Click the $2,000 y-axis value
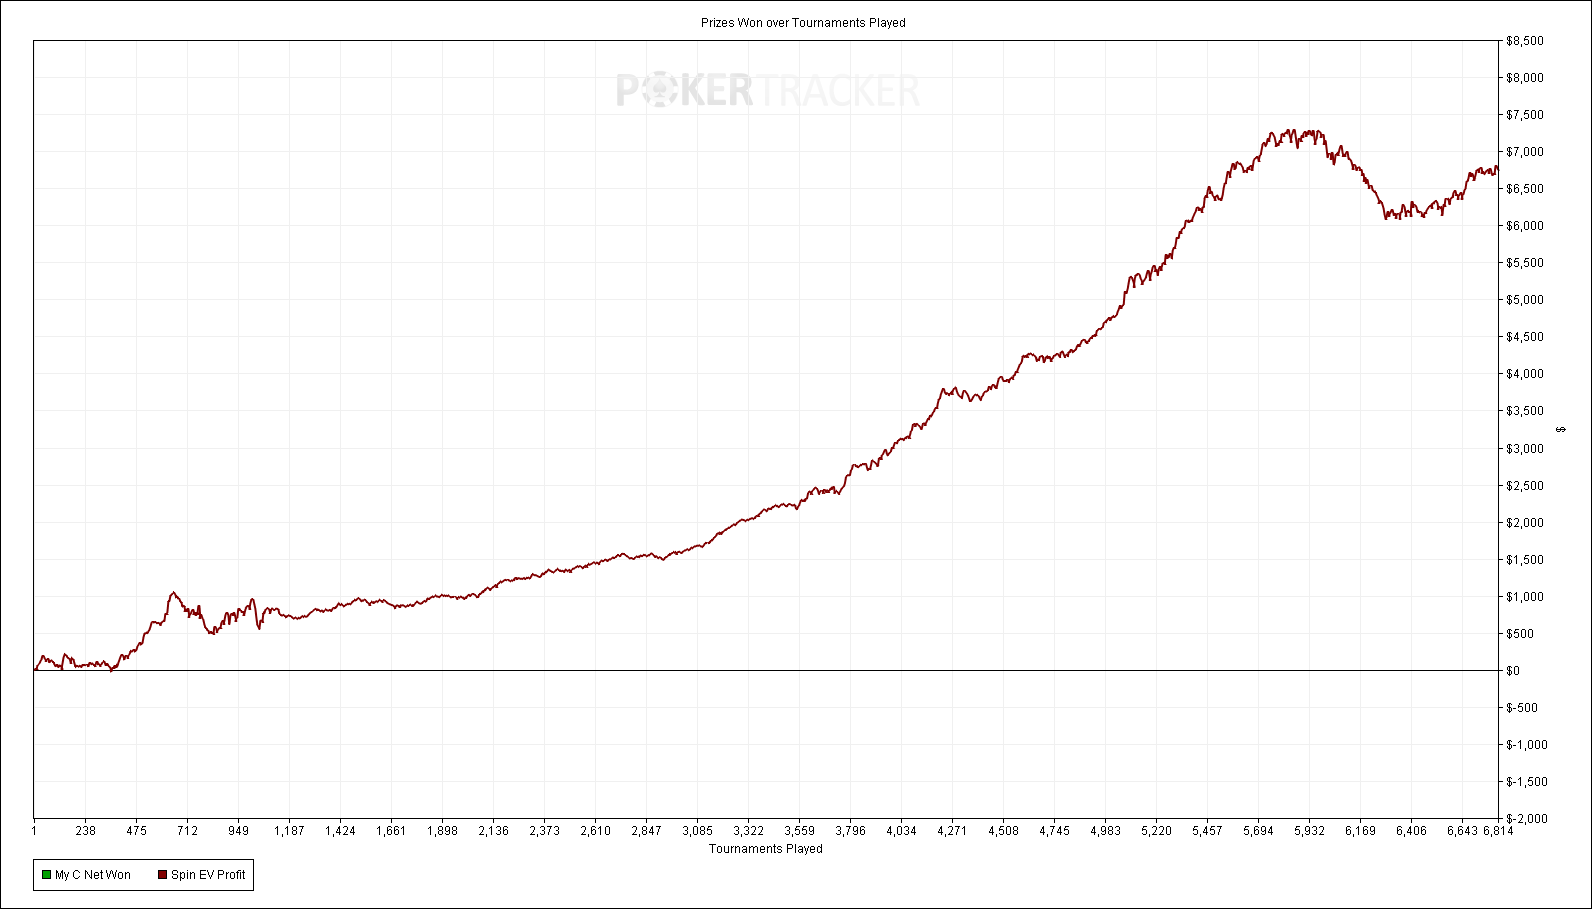Screen dimensions: 1592x909 point(1525,523)
